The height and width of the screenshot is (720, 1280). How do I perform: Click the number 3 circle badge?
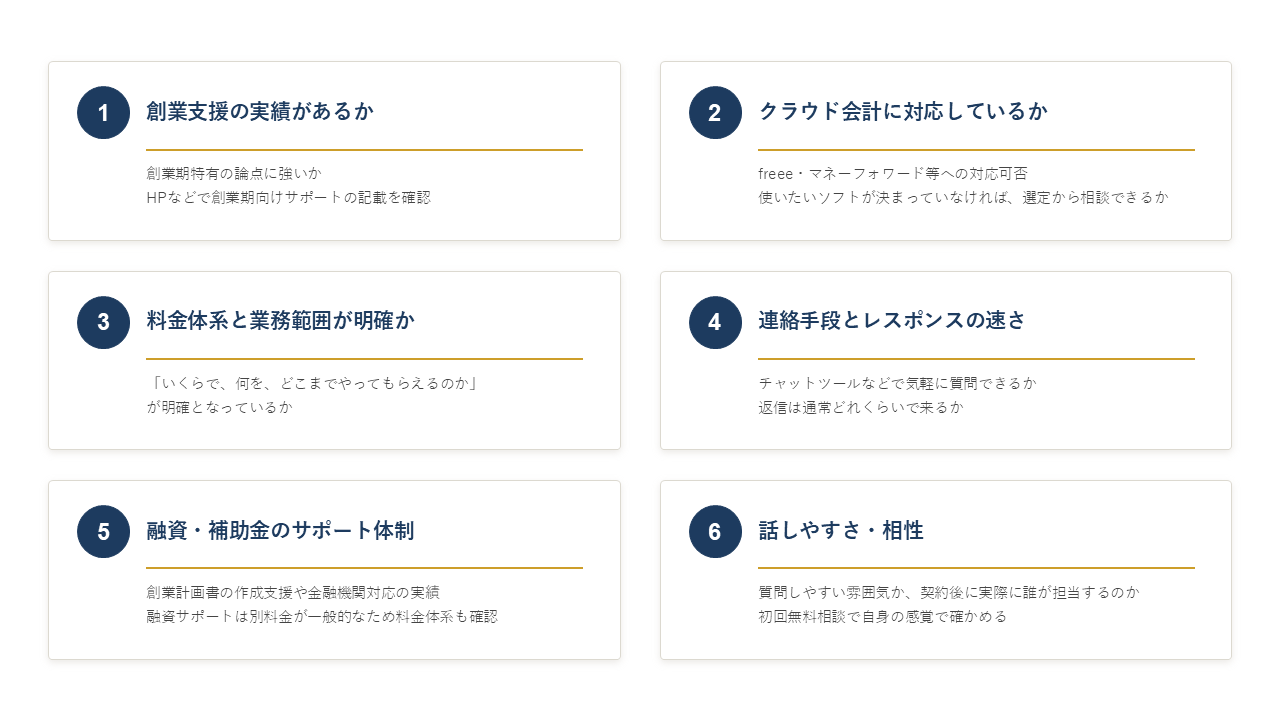tap(103, 322)
